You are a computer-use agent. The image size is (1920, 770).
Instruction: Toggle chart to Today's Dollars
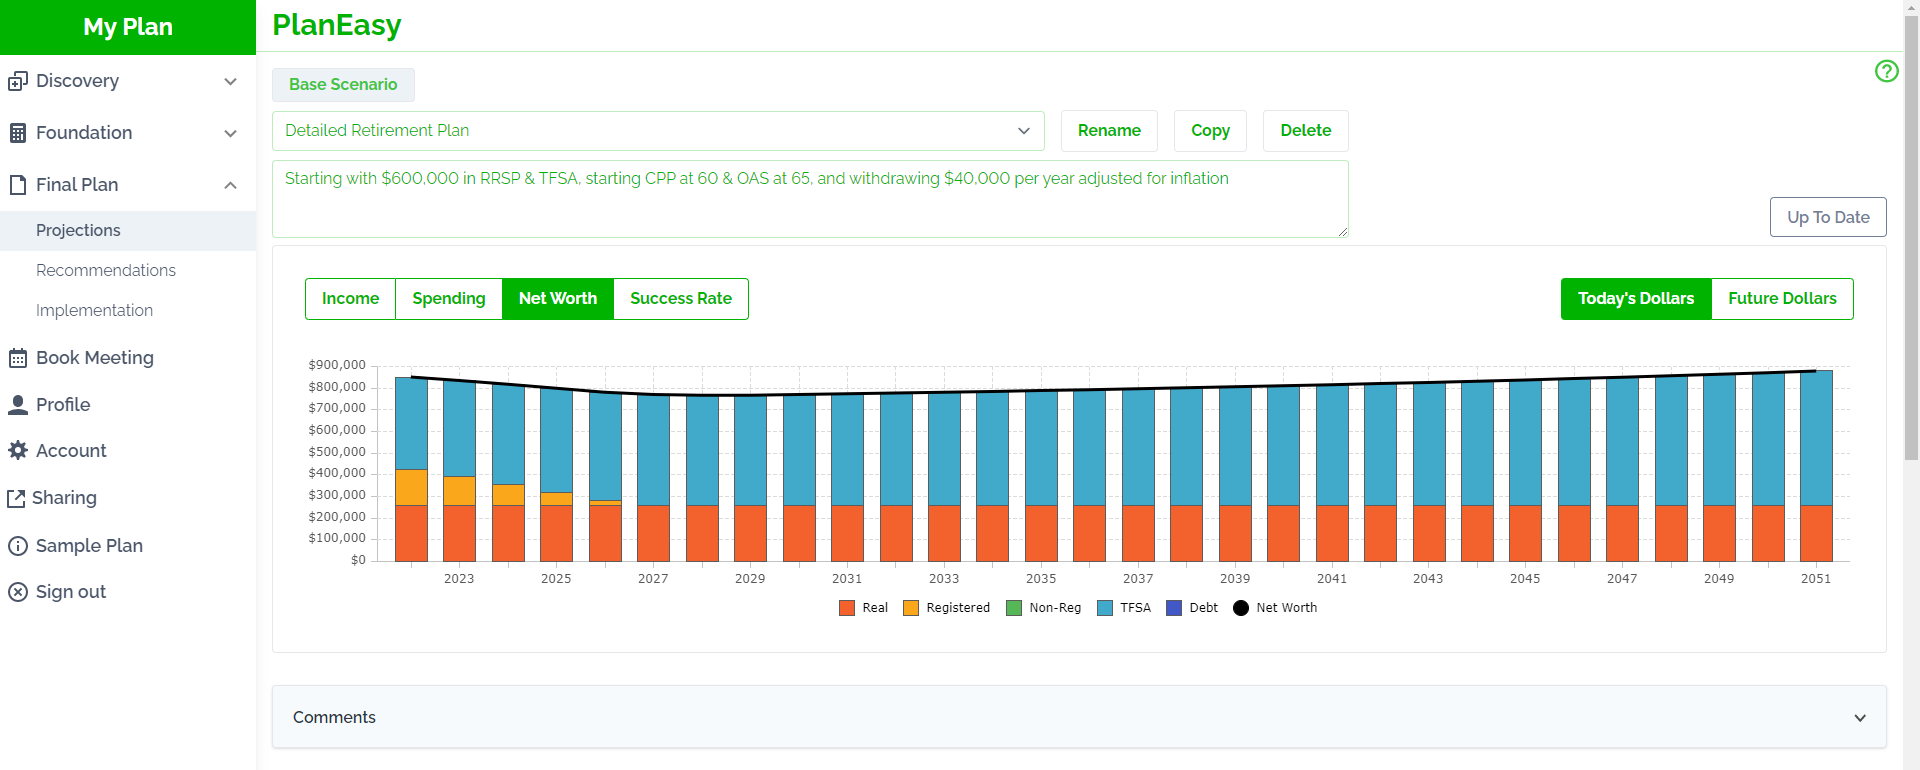[x=1636, y=299]
